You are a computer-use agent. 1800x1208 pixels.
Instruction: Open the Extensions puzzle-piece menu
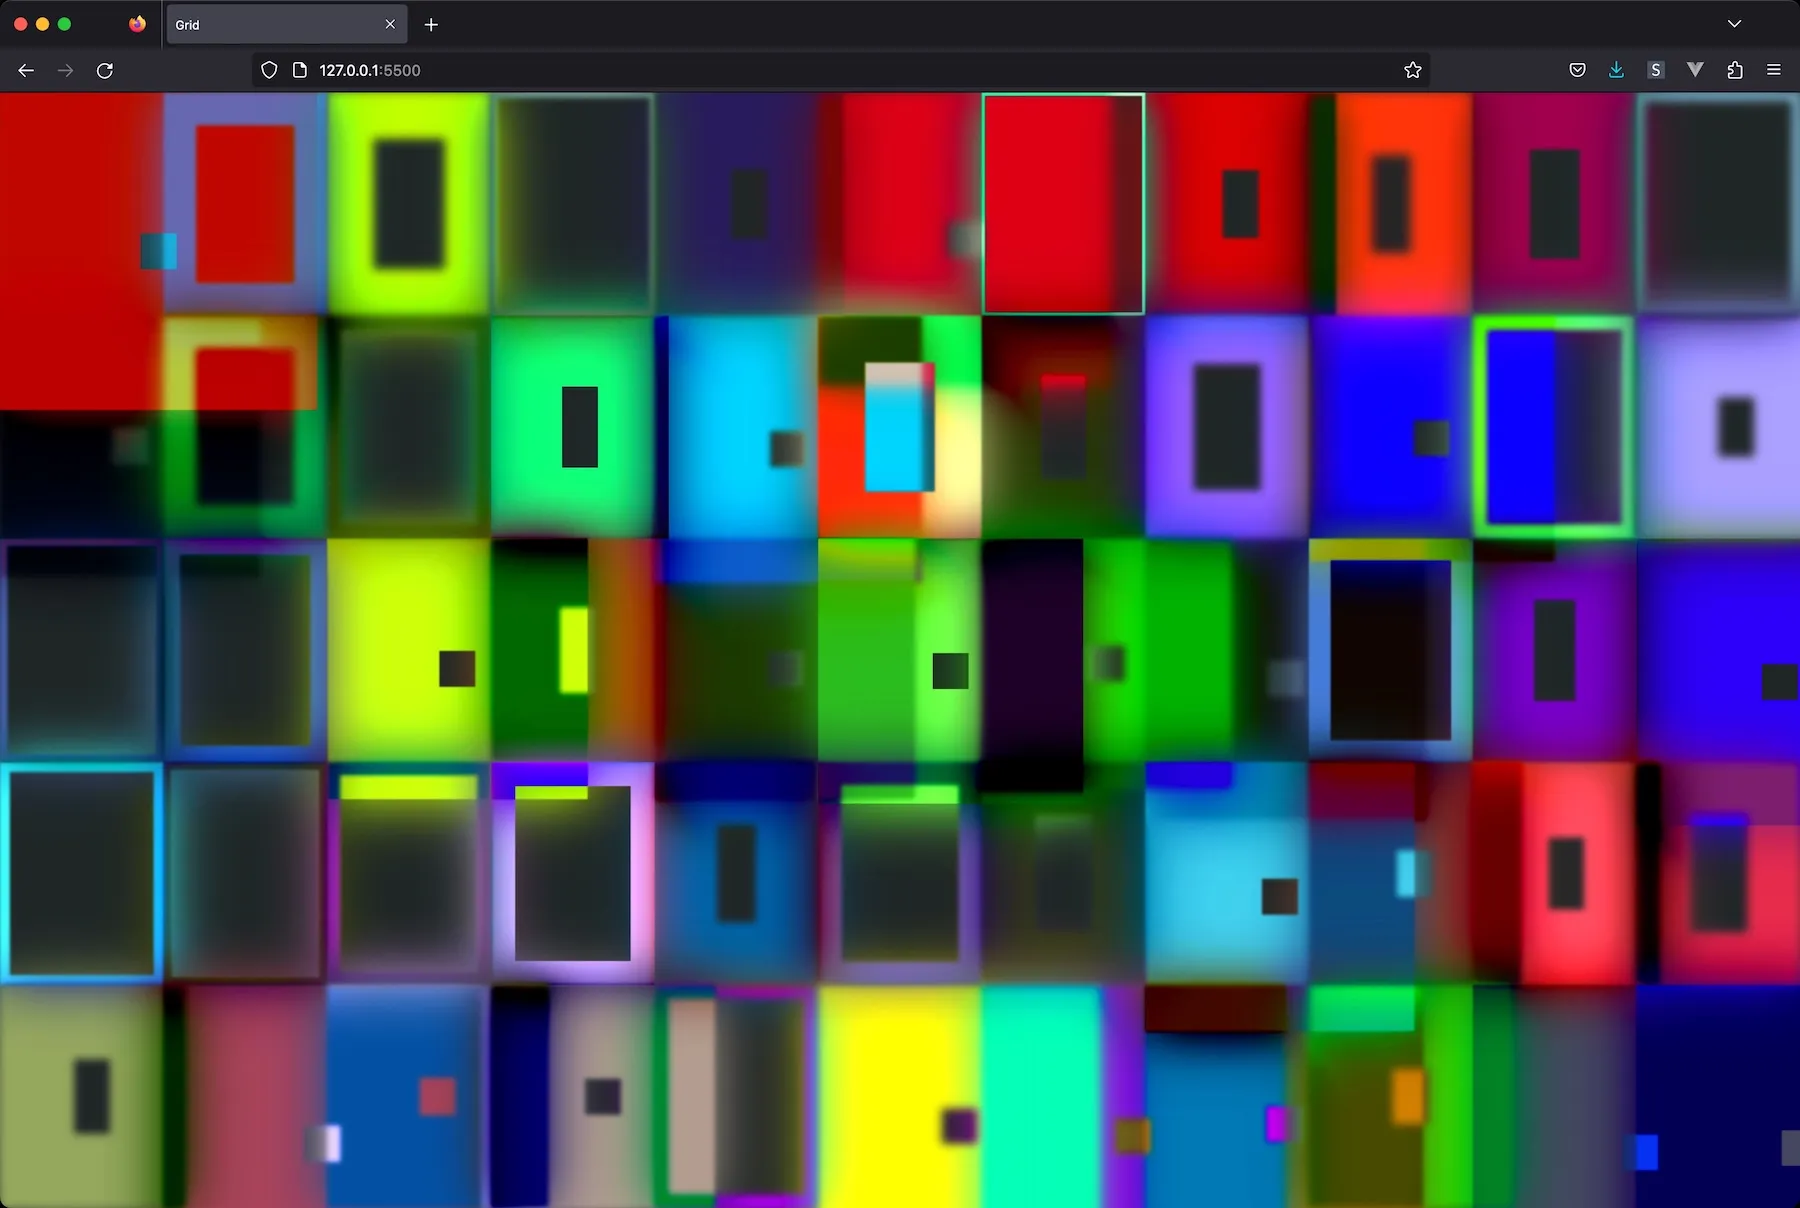click(x=1735, y=70)
